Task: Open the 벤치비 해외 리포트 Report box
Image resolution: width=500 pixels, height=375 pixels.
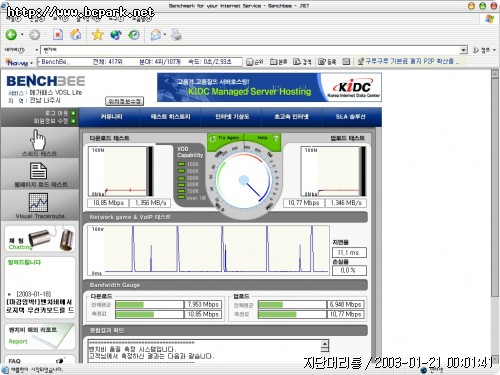Action: [40, 336]
